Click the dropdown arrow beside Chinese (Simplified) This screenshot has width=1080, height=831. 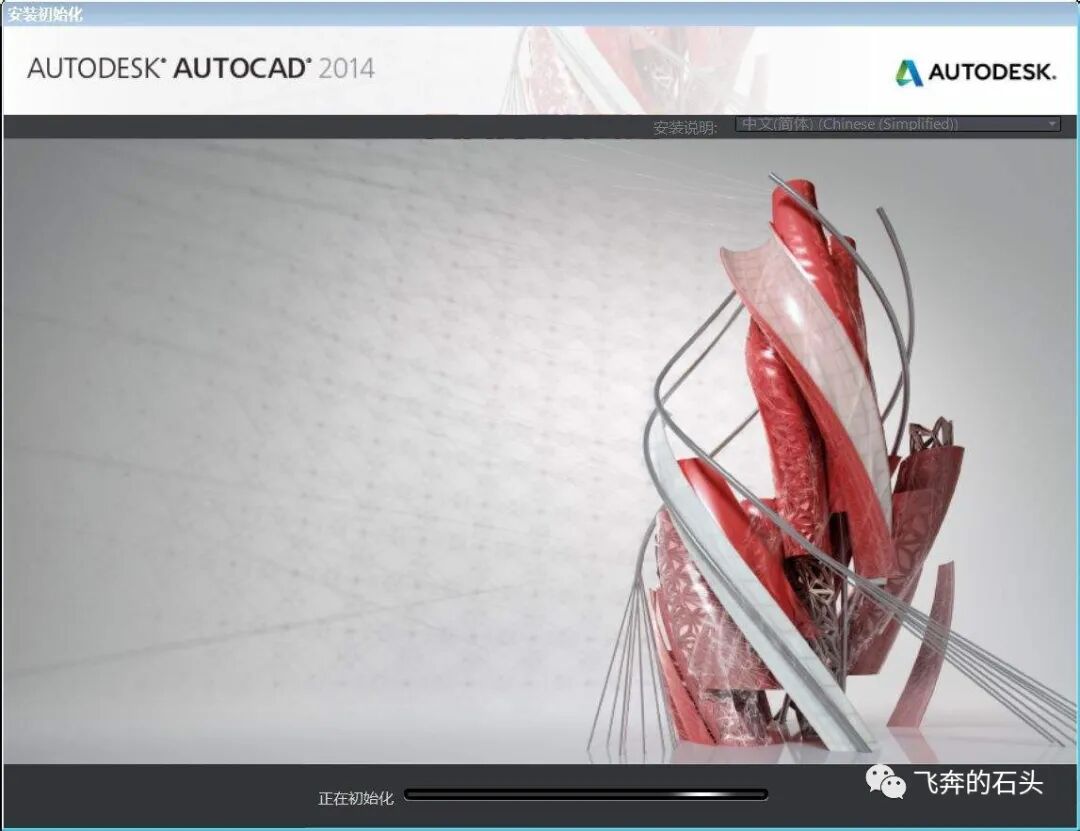coord(1052,124)
